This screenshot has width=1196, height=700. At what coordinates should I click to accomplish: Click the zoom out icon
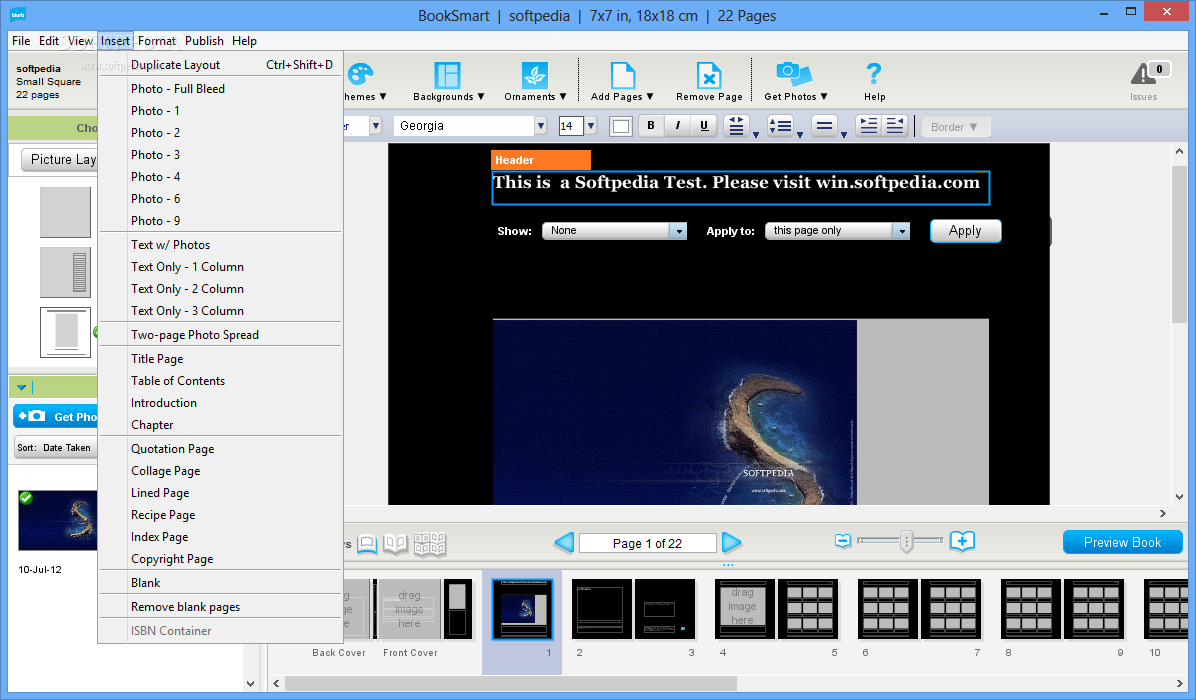(x=843, y=541)
